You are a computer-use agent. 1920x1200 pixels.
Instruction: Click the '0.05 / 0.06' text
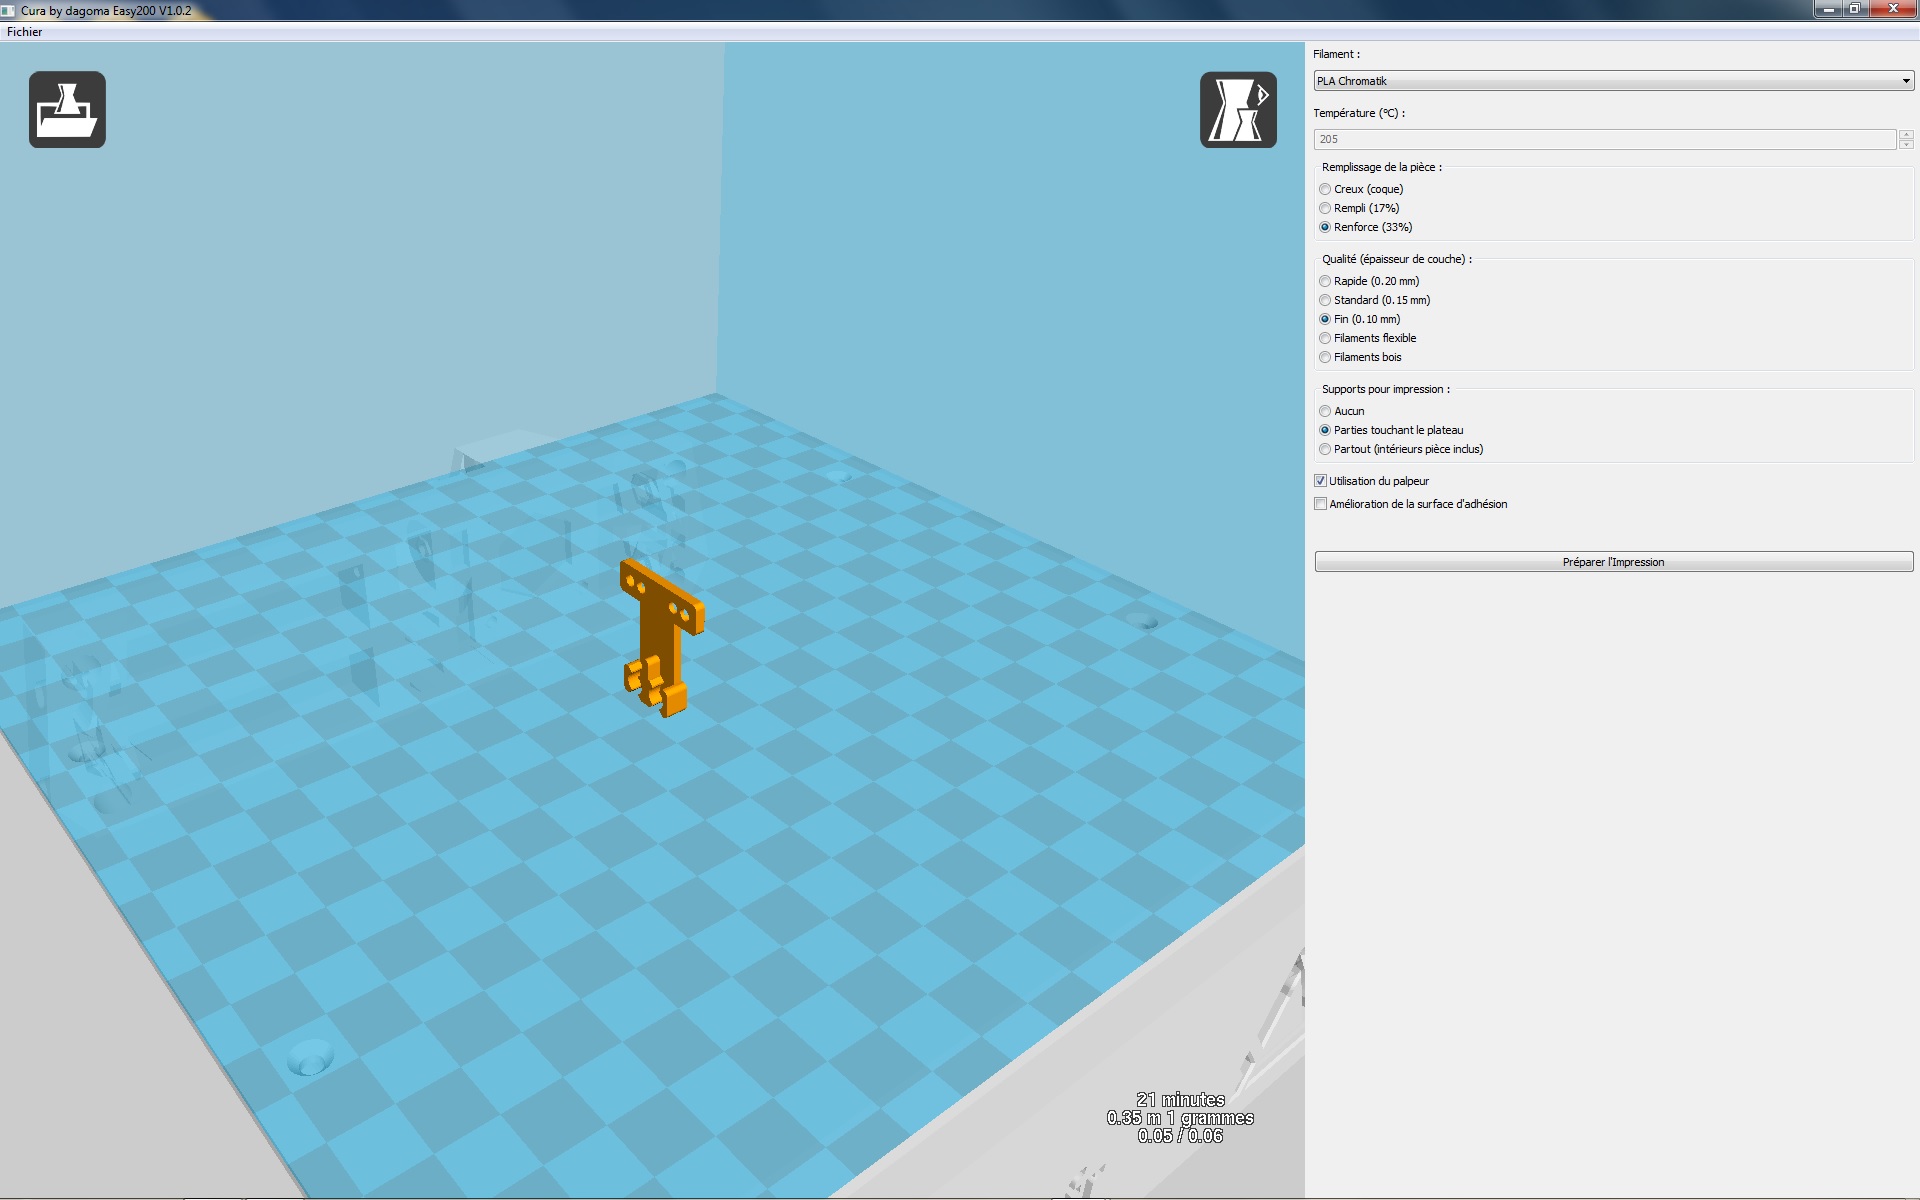[x=1181, y=1136]
